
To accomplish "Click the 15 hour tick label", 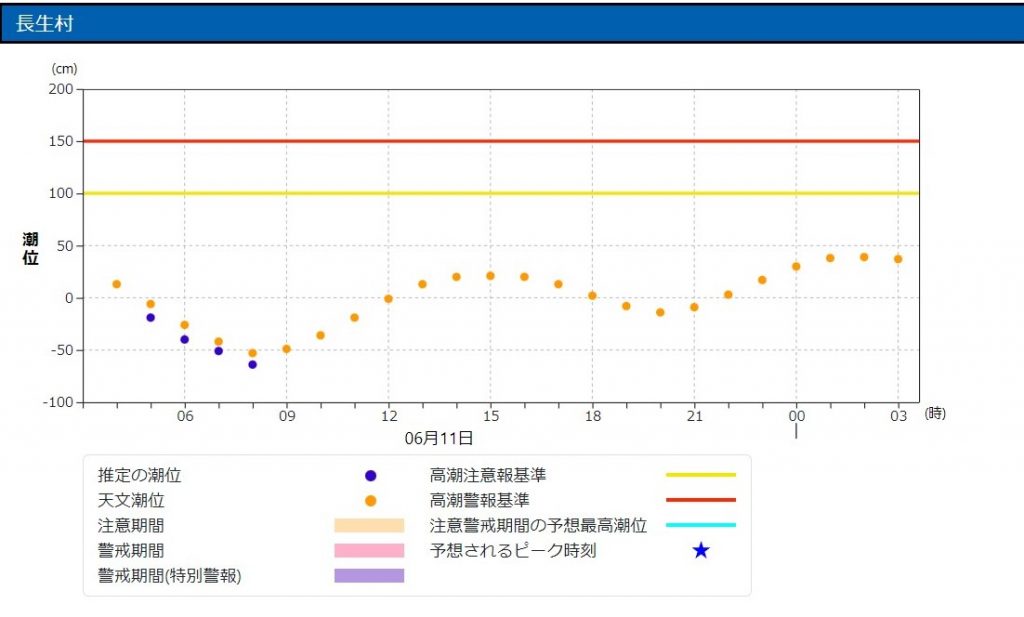I will point(490,416).
